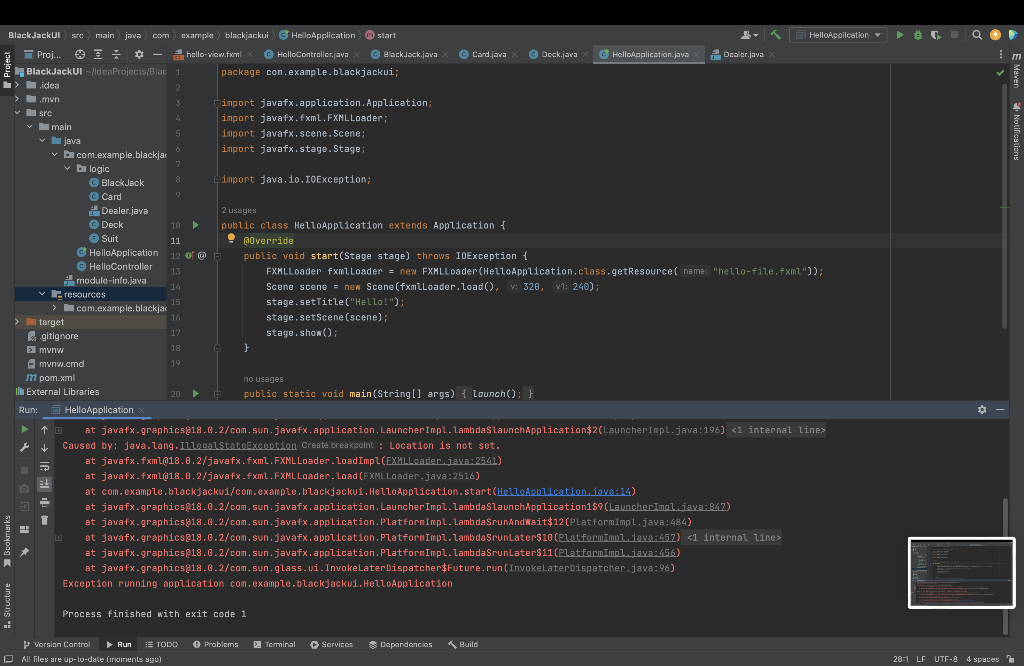Open run configuration settings with the wrench icon

click(x=24, y=447)
